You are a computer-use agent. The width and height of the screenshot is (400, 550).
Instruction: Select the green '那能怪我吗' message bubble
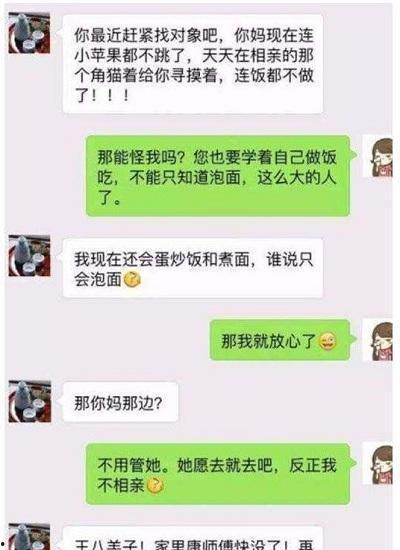coord(218,176)
